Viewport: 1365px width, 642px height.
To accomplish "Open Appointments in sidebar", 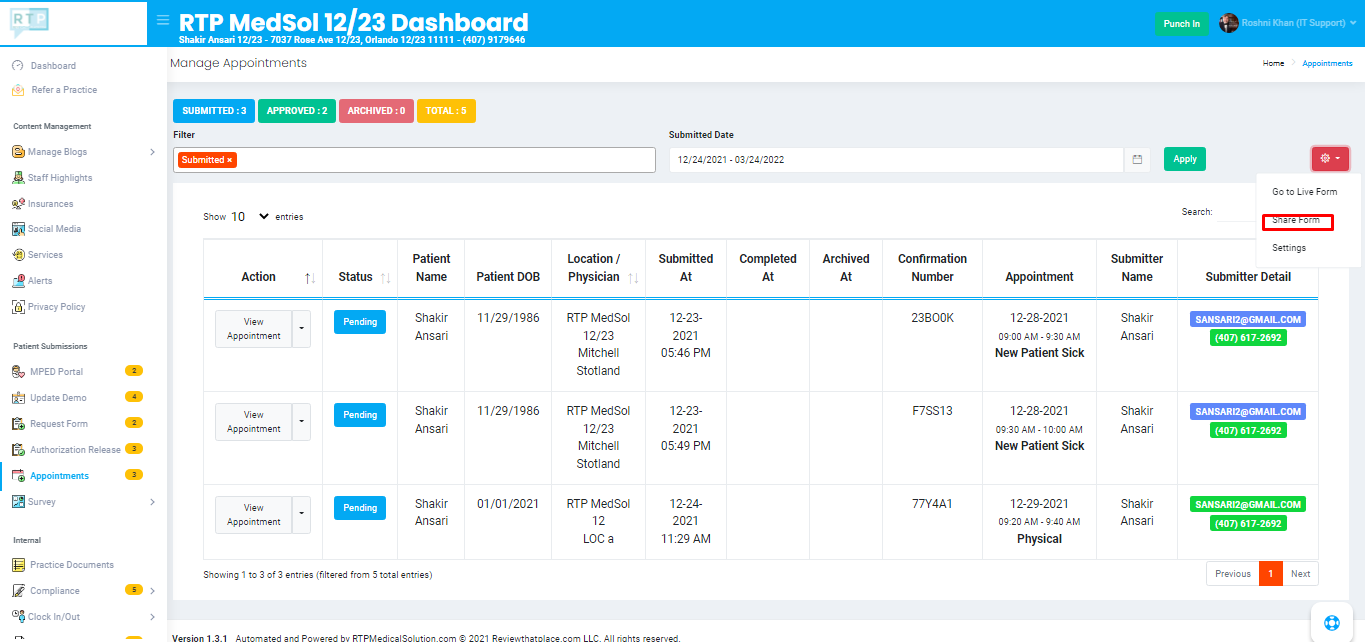I will tap(59, 476).
